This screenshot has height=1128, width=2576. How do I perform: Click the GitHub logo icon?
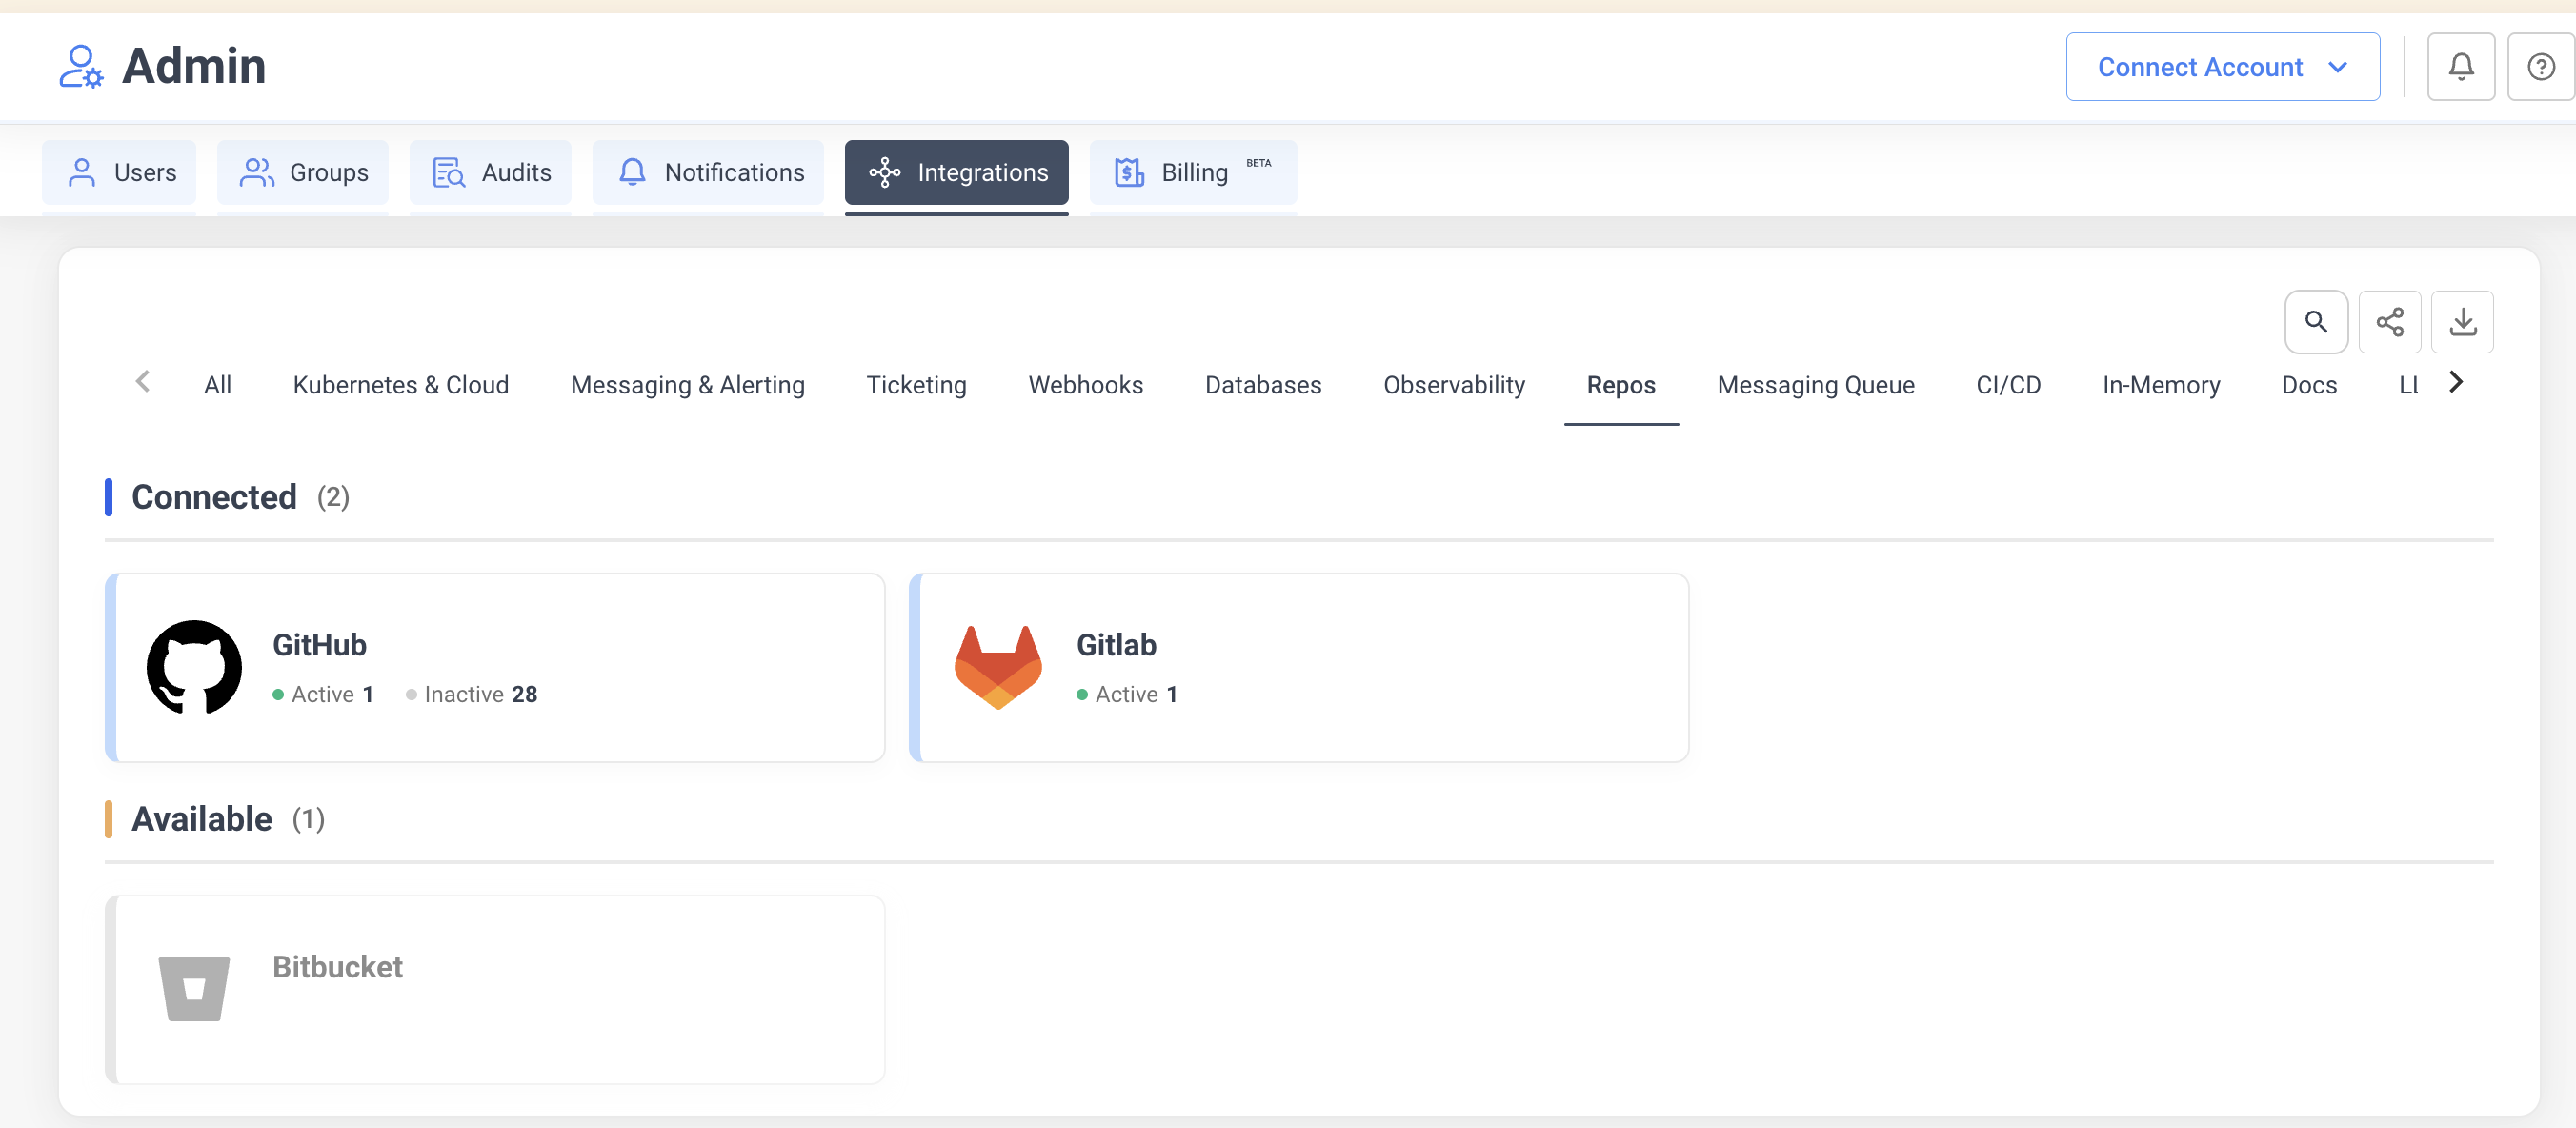tap(194, 667)
